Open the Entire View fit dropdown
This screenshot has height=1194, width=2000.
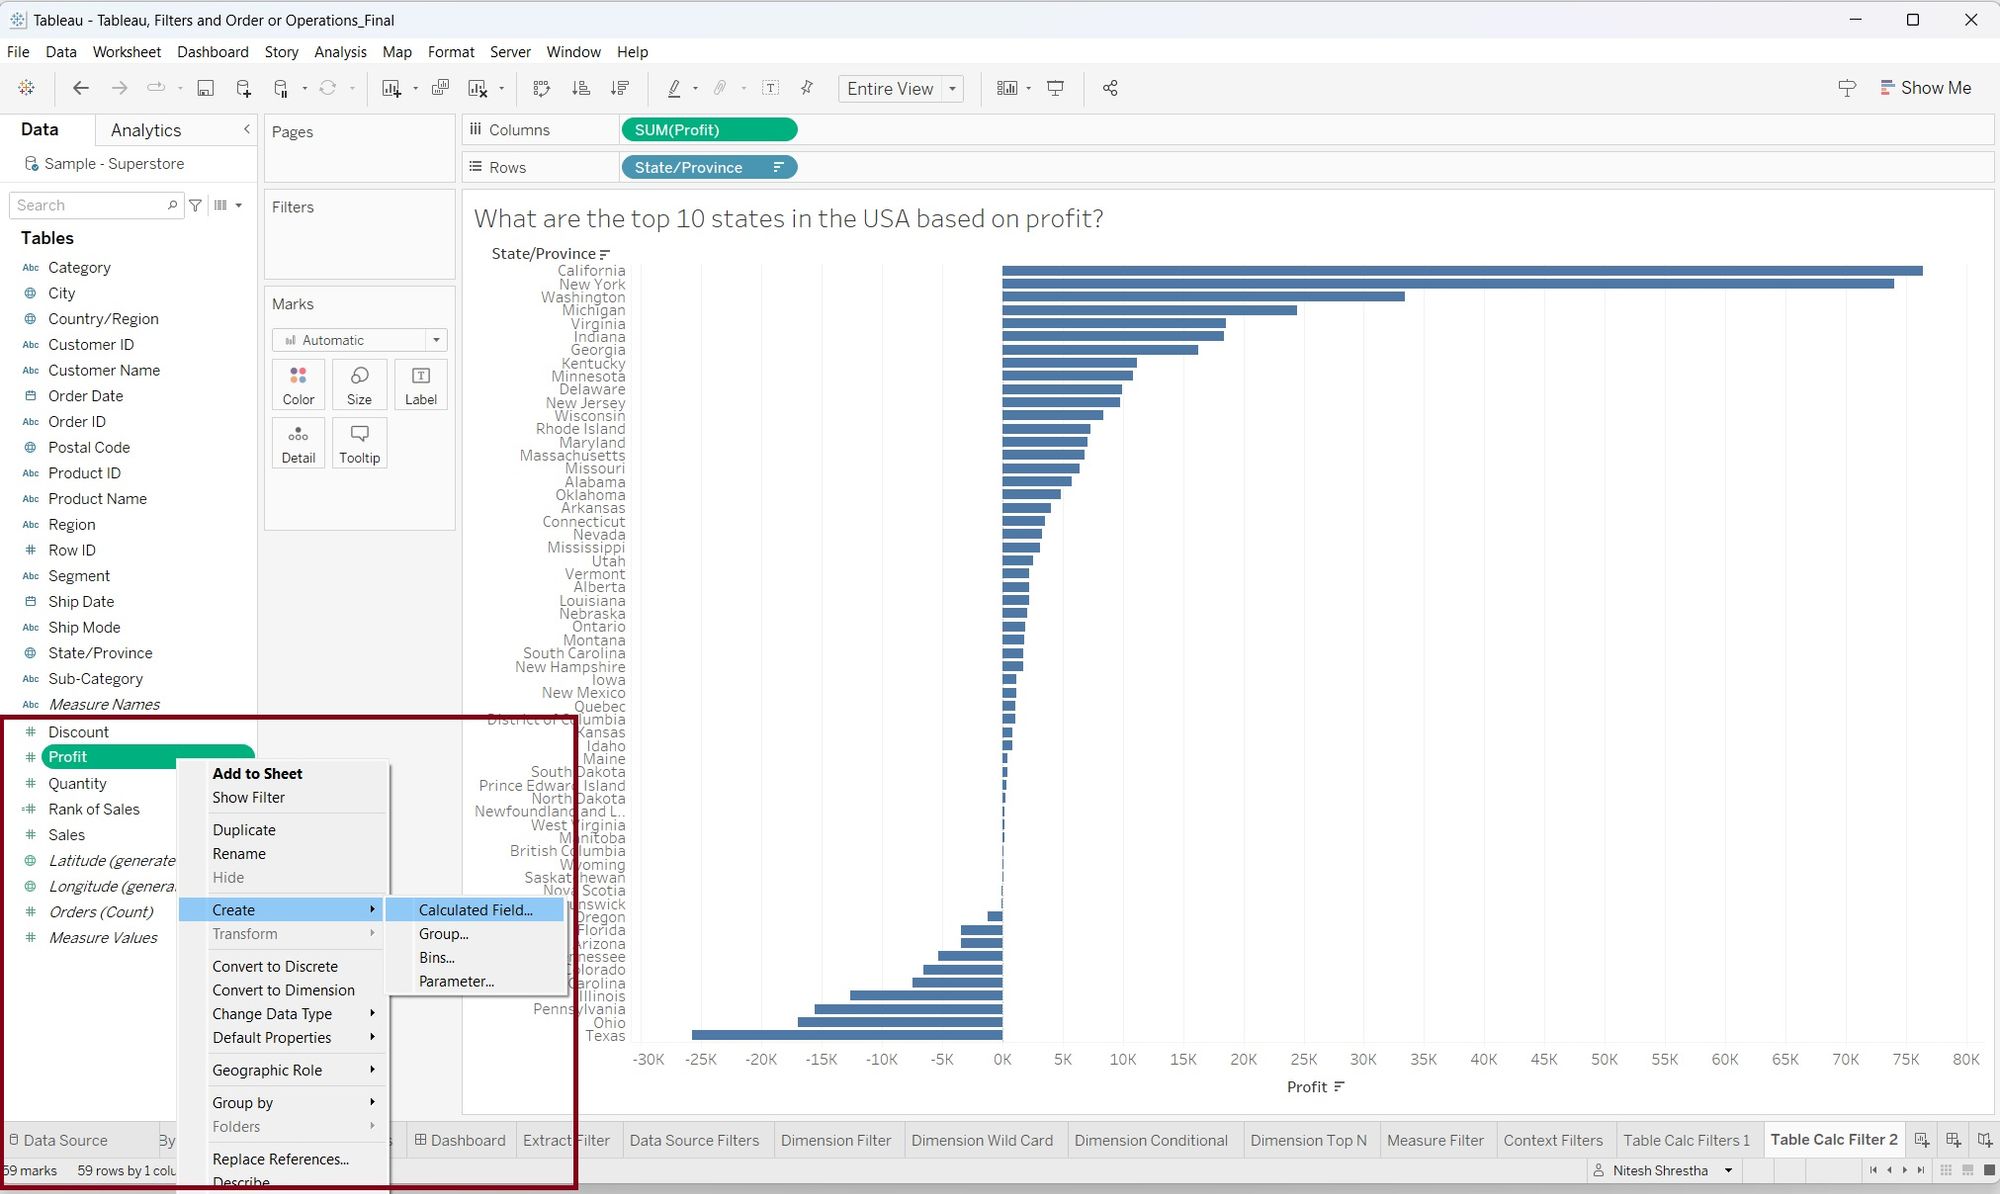coord(952,89)
